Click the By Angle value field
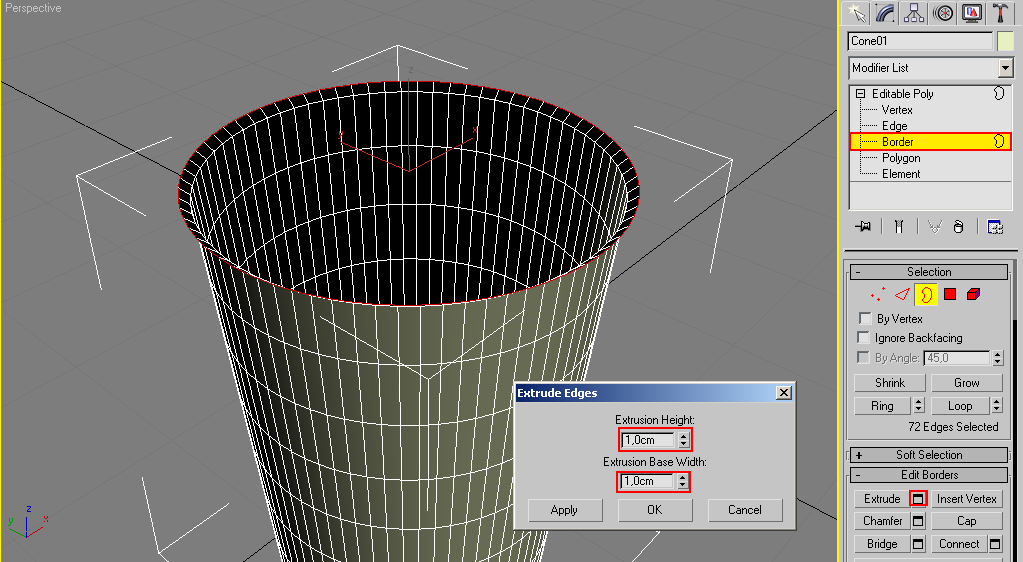The width and height of the screenshot is (1023, 562). [x=957, y=358]
